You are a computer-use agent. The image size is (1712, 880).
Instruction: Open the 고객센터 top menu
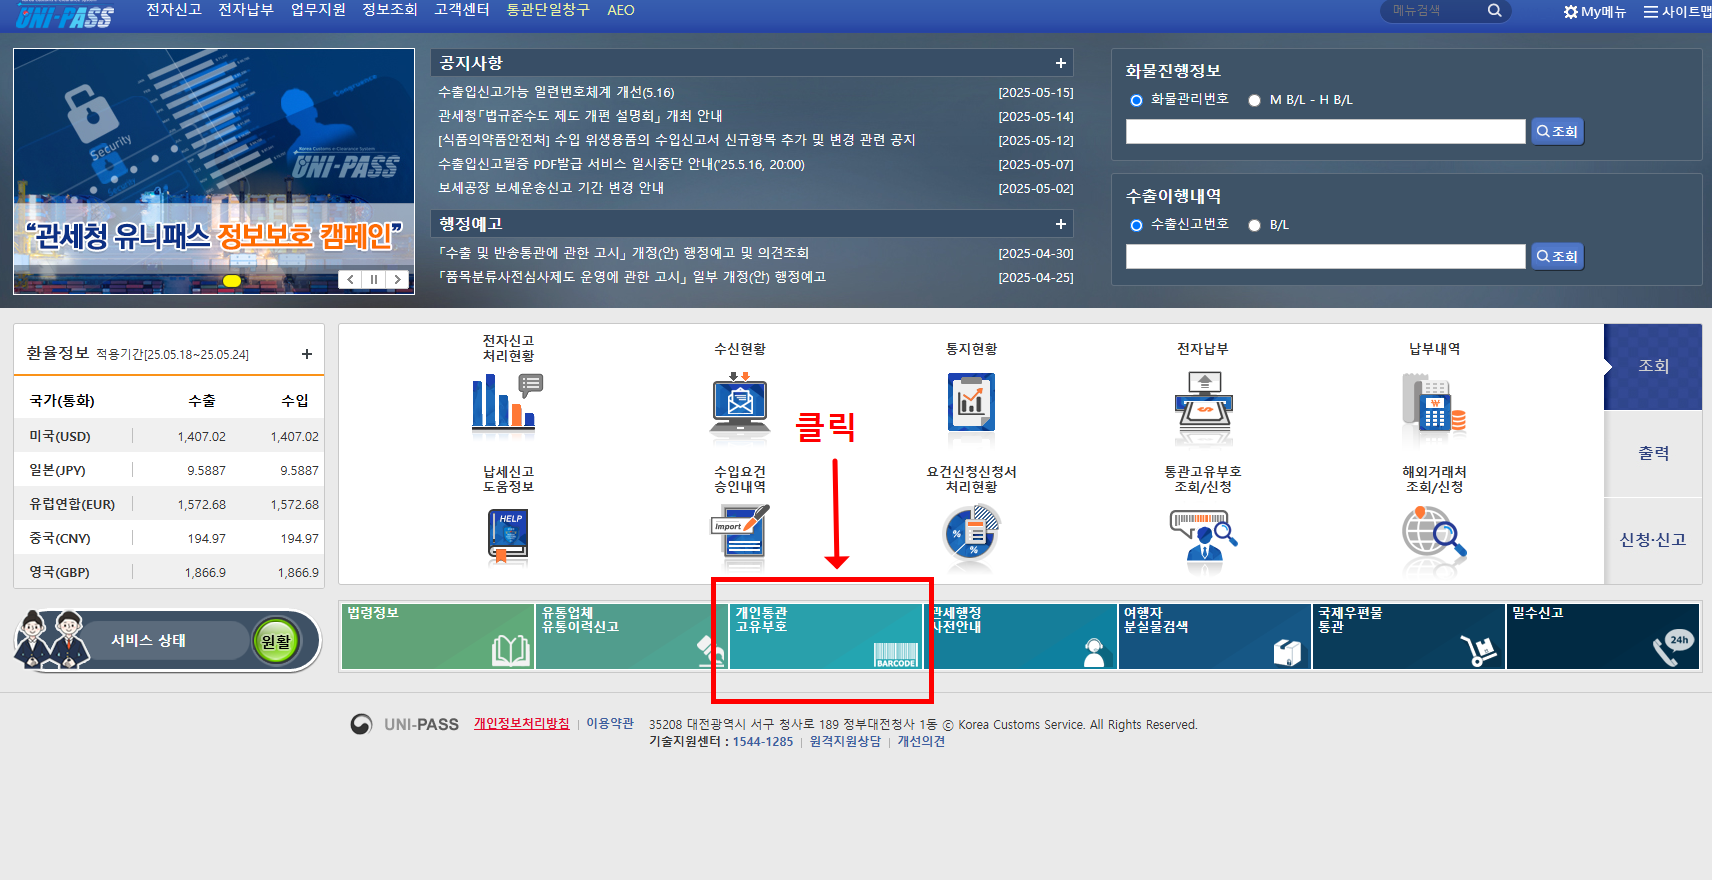[462, 10]
